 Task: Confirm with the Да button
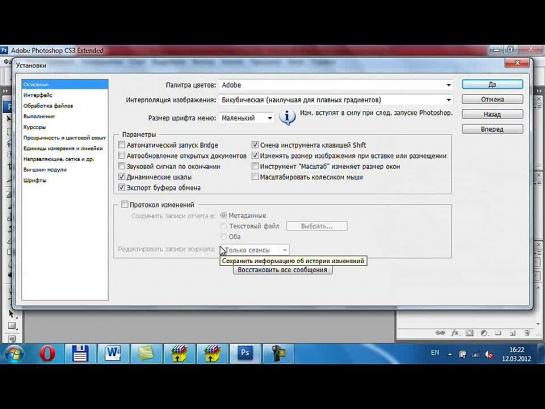492,84
